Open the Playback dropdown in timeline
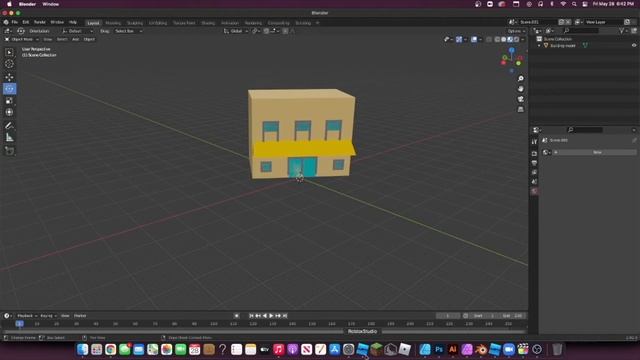 (27, 316)
